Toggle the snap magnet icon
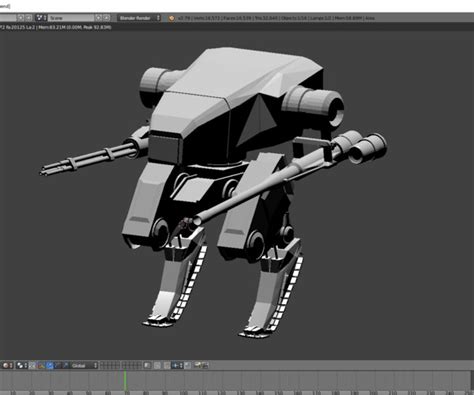The image size is (474, 395). tap(166, 365)
